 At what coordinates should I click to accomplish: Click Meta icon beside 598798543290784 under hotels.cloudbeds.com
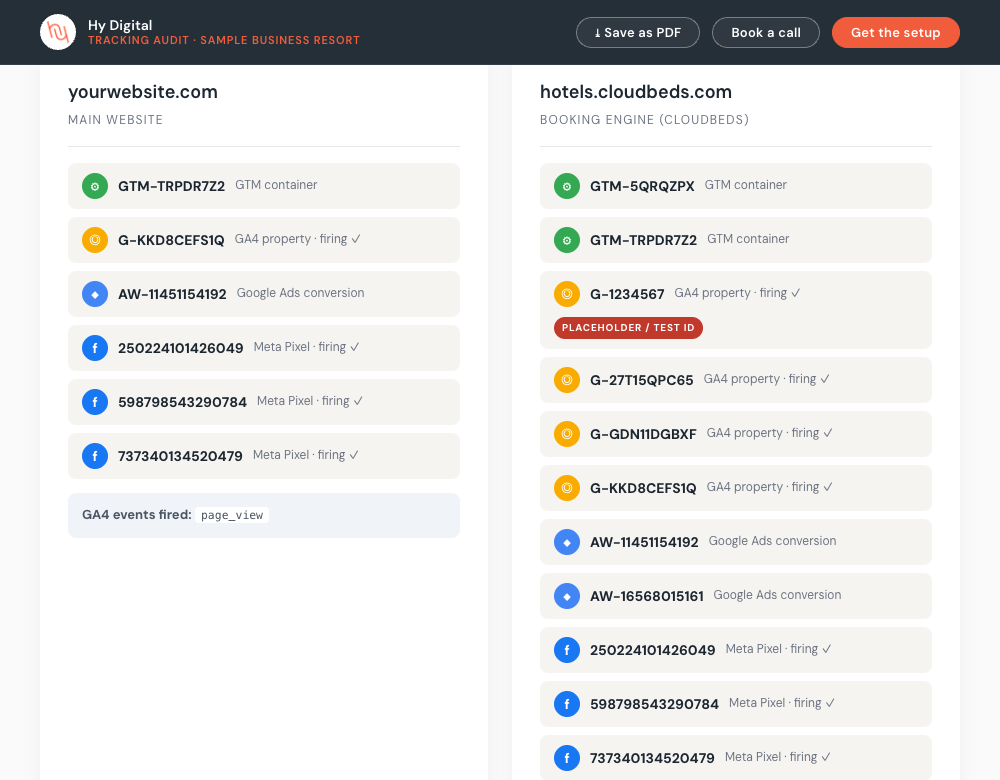(x=567, y=704)
